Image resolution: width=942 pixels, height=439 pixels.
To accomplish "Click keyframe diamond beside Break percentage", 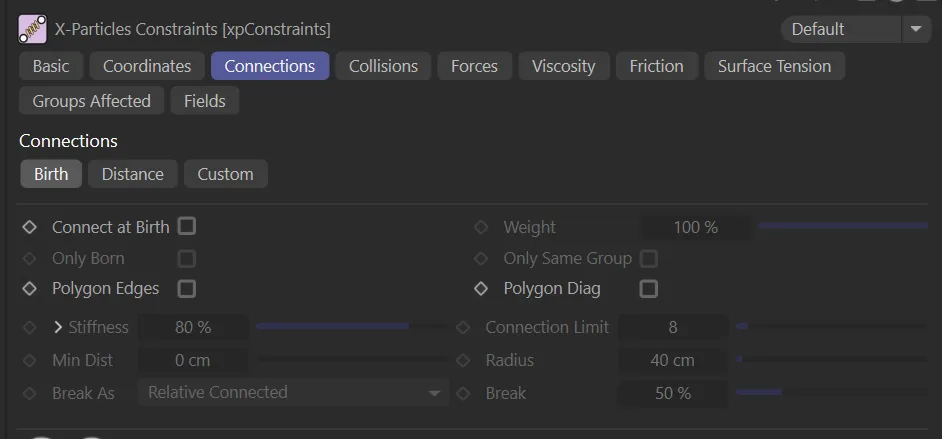I will point(463,393).
